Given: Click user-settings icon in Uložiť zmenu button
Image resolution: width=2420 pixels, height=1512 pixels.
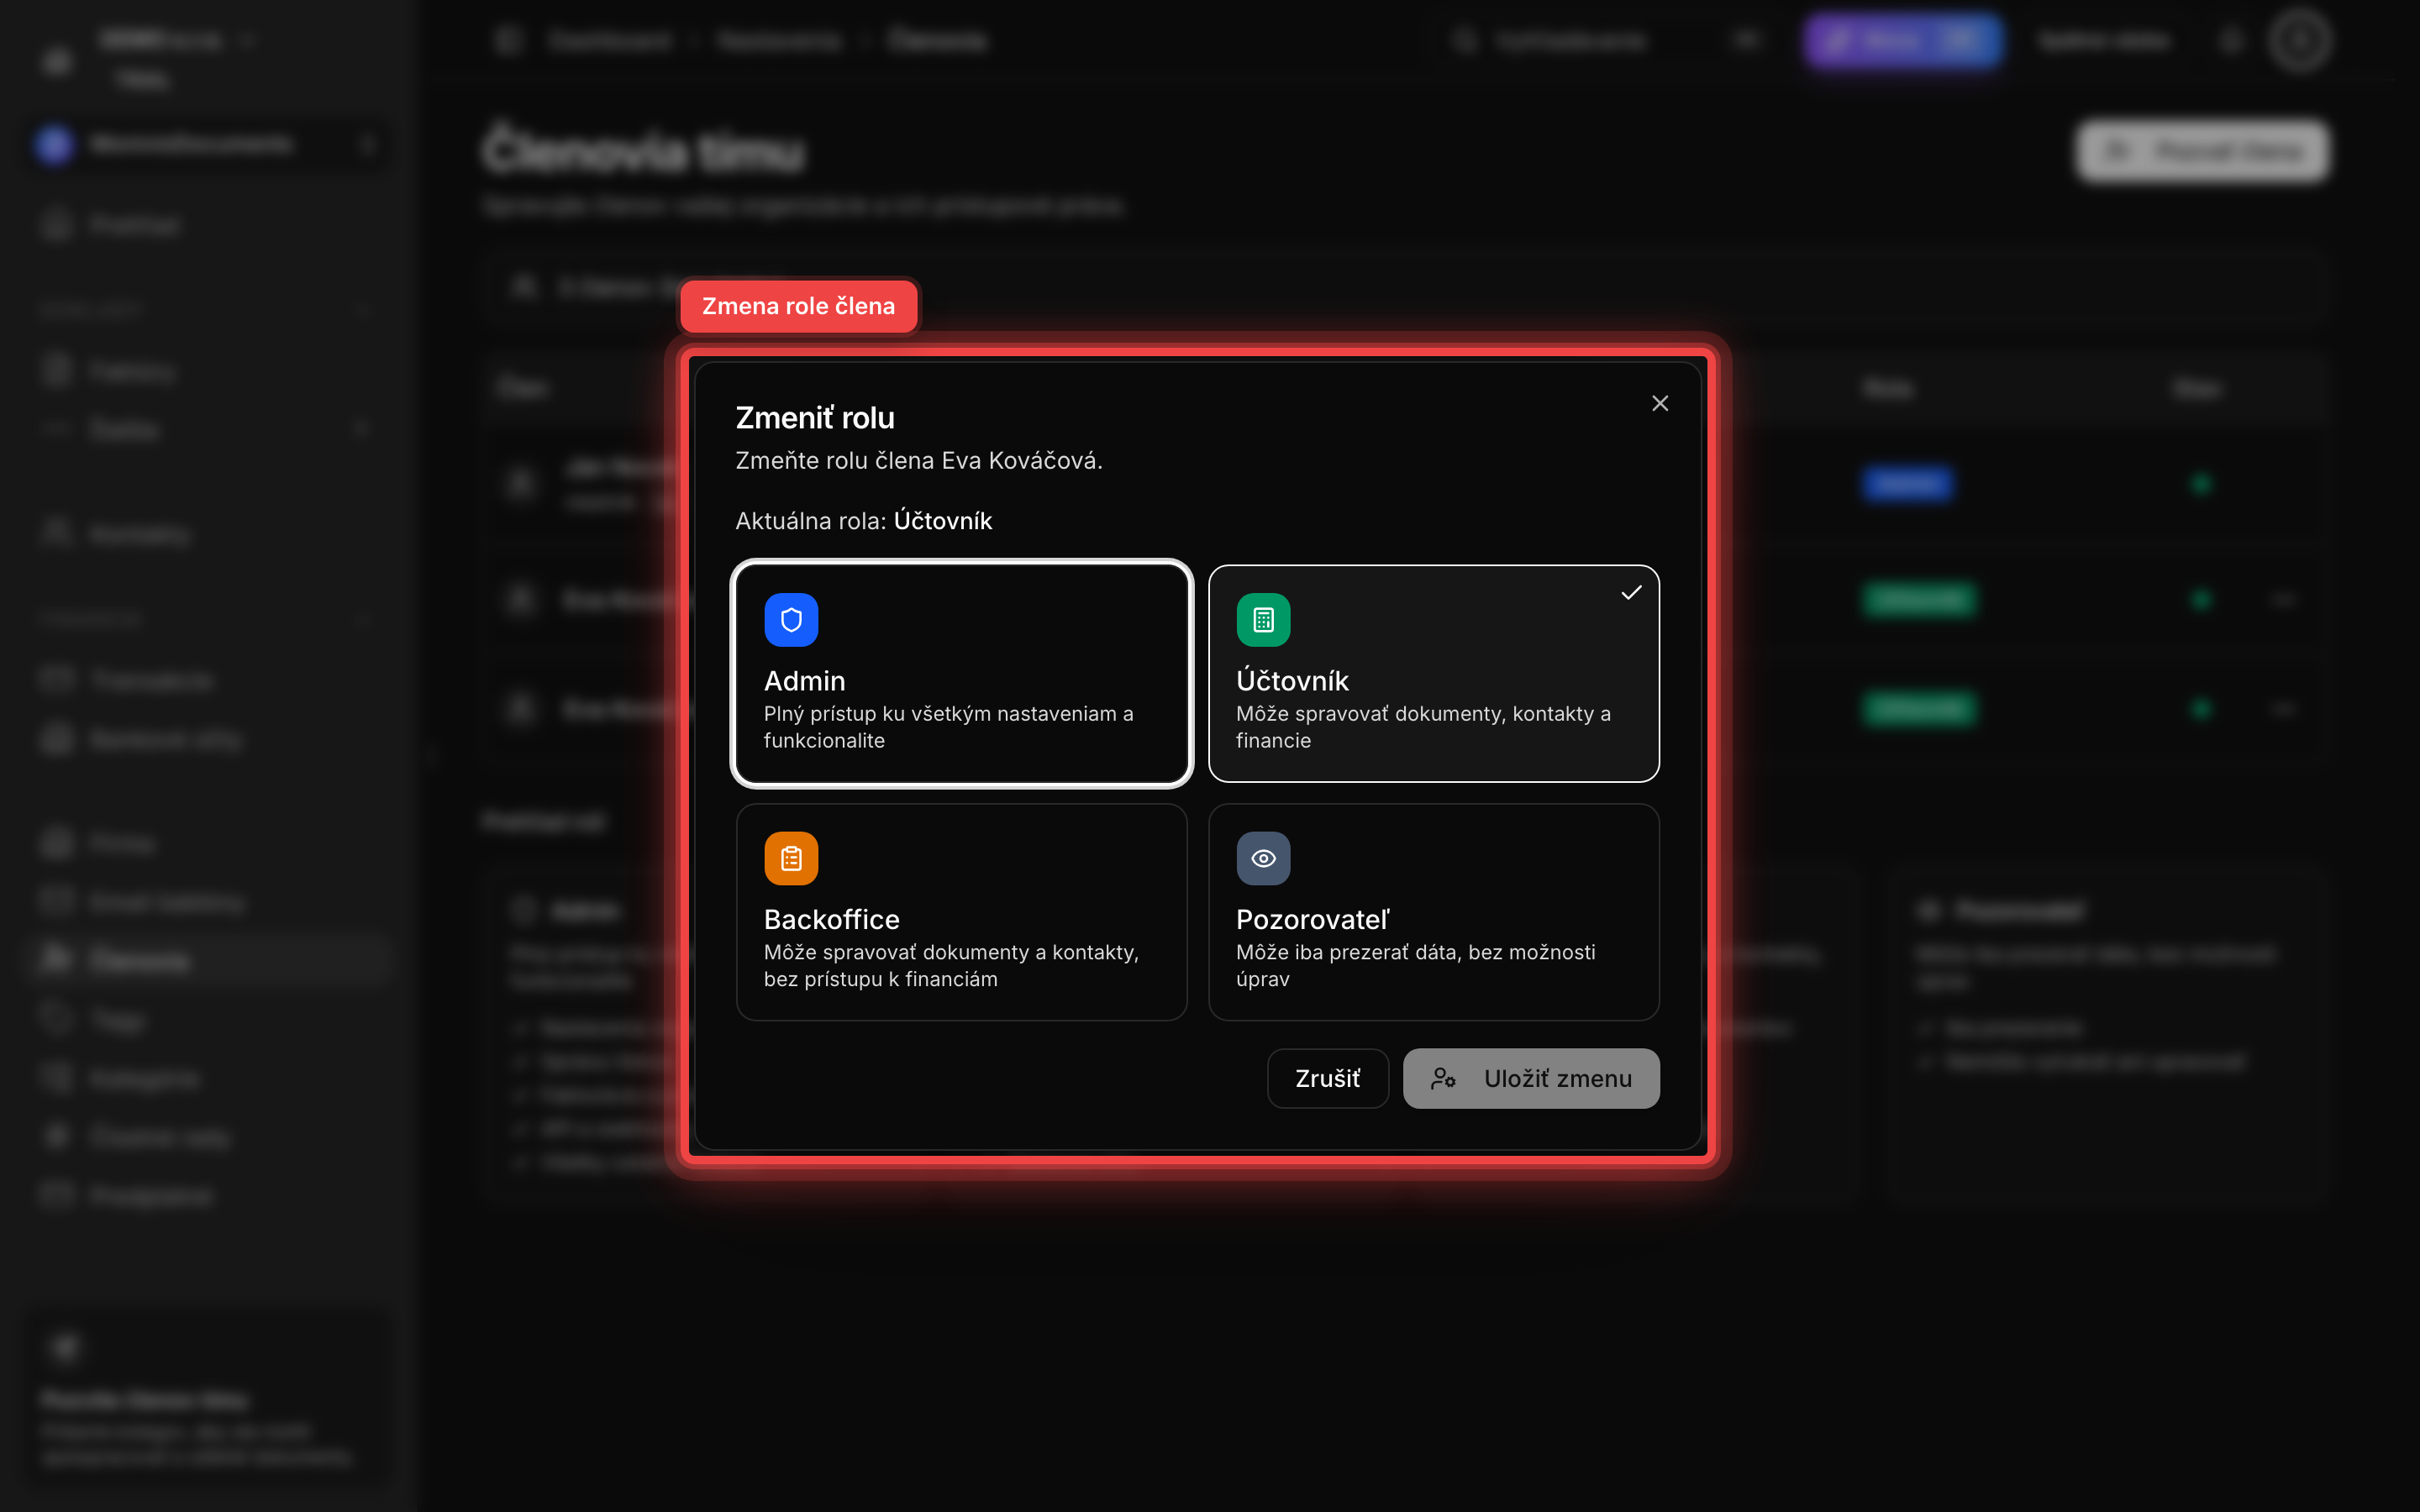Looking at the screenshot, I should tap(1443, 1078).
